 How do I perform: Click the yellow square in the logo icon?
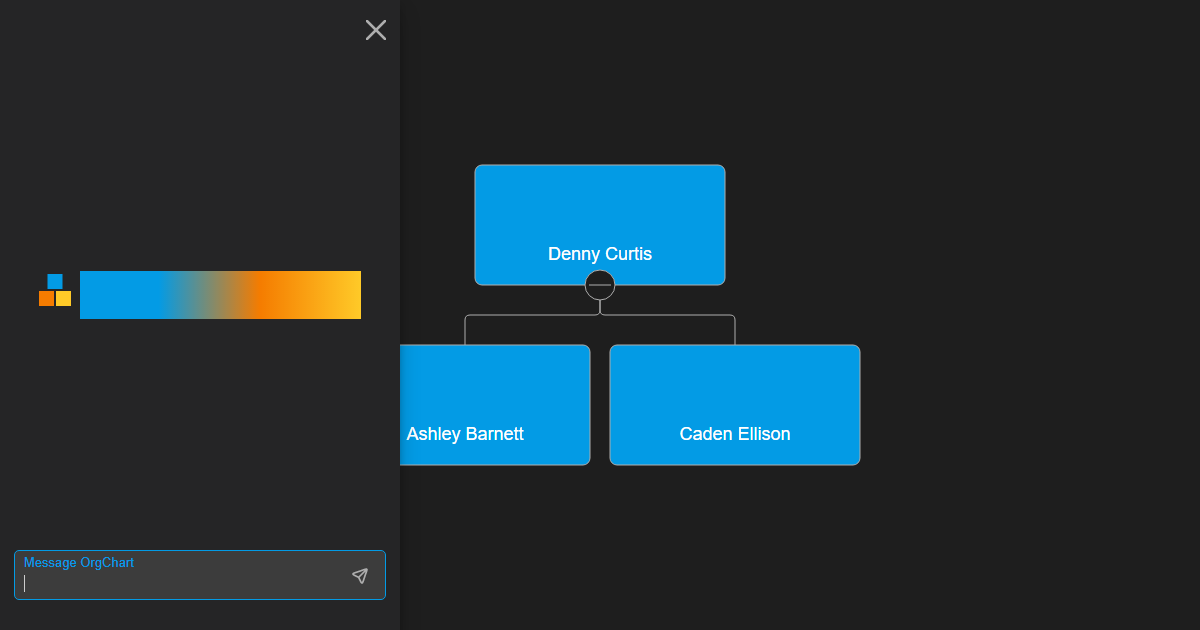62,298
